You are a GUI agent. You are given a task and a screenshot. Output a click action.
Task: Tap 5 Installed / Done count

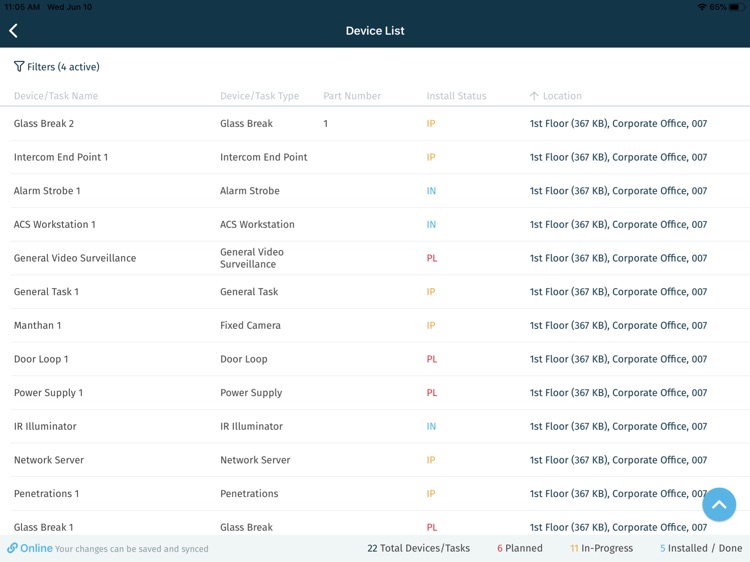coord(701,548)
